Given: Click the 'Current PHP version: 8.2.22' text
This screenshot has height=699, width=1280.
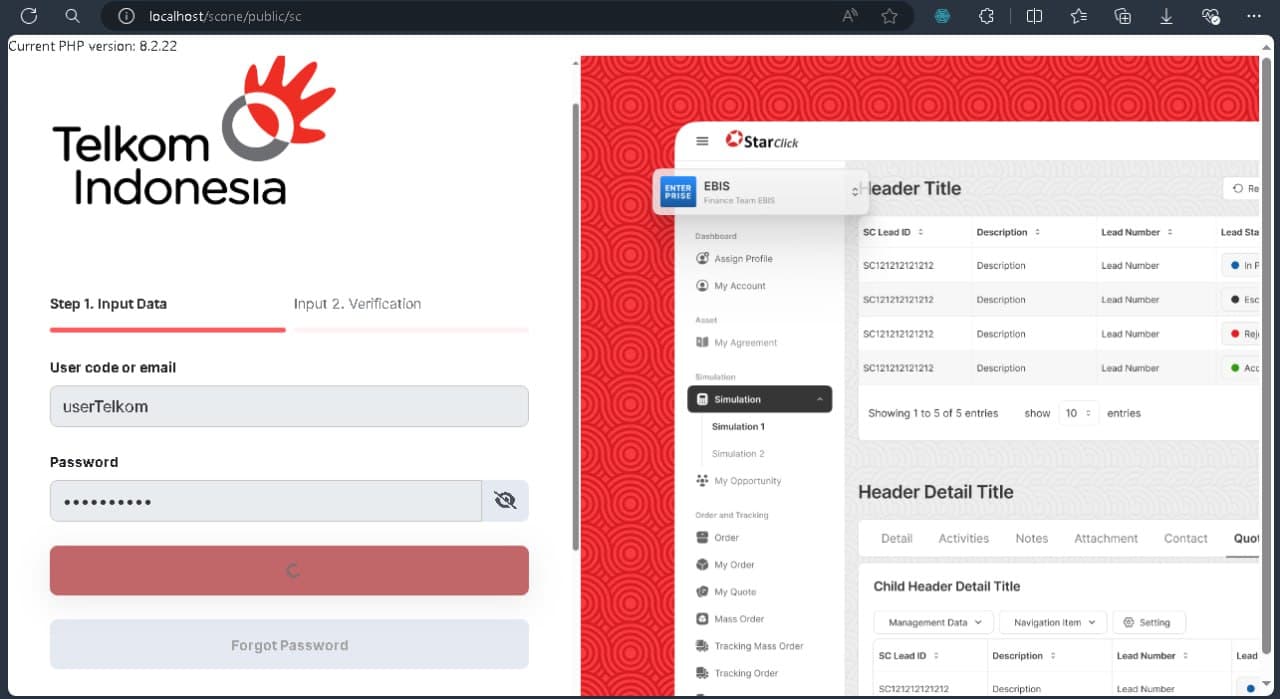Looking at the screenshot, I should (92, 46).
